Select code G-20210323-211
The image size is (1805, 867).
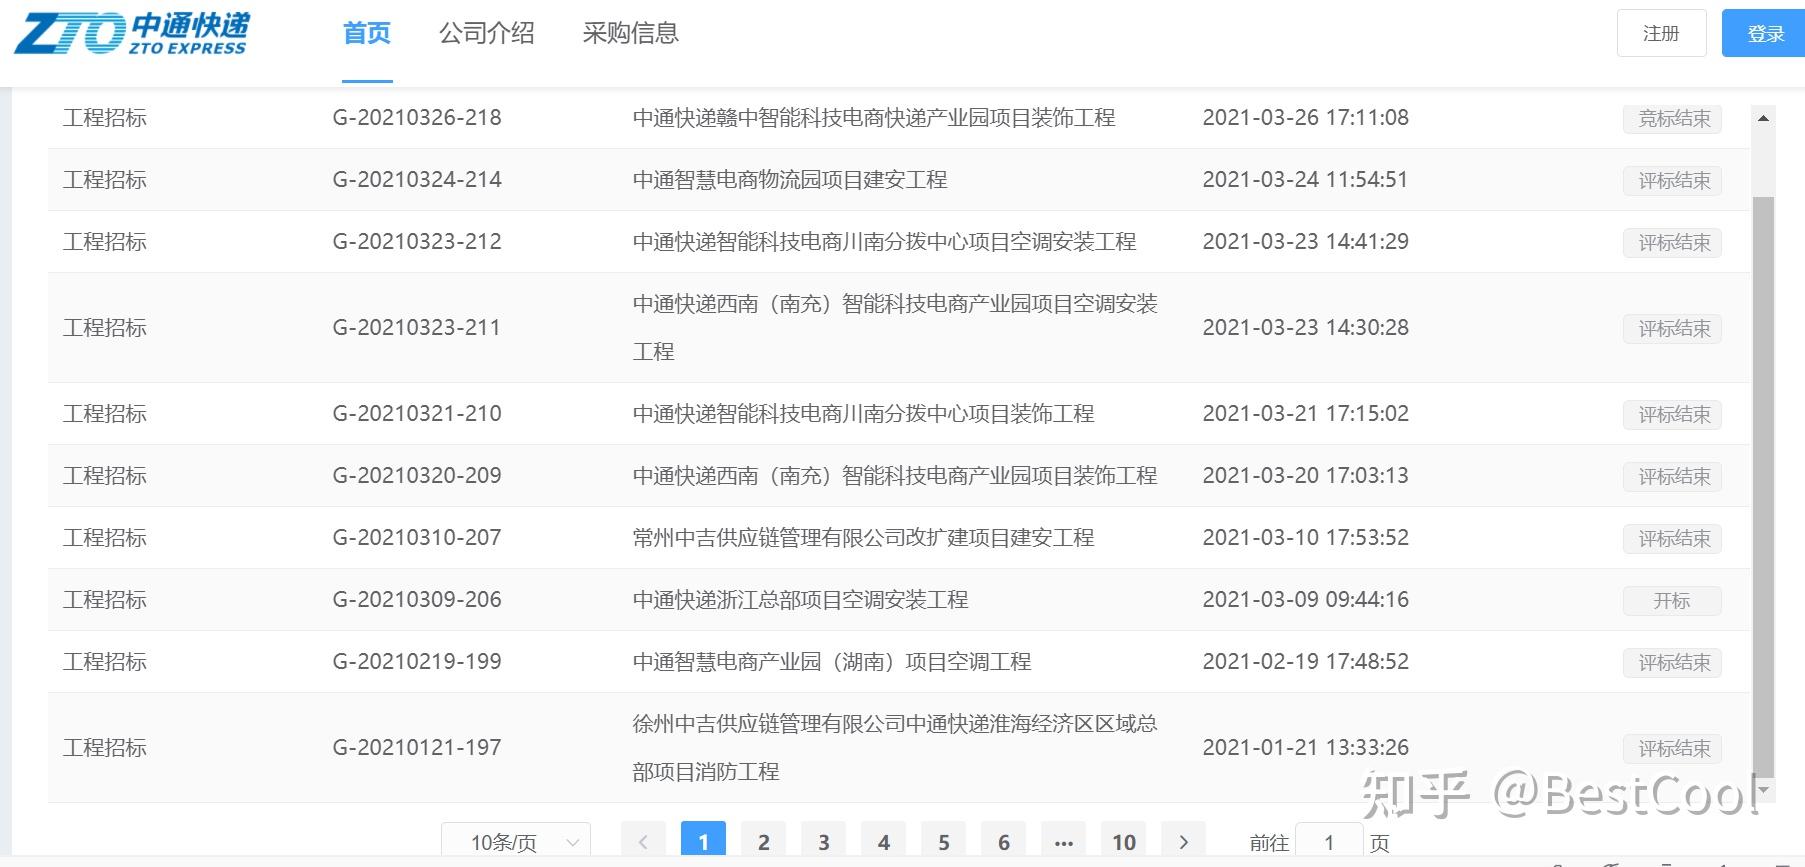416,328
